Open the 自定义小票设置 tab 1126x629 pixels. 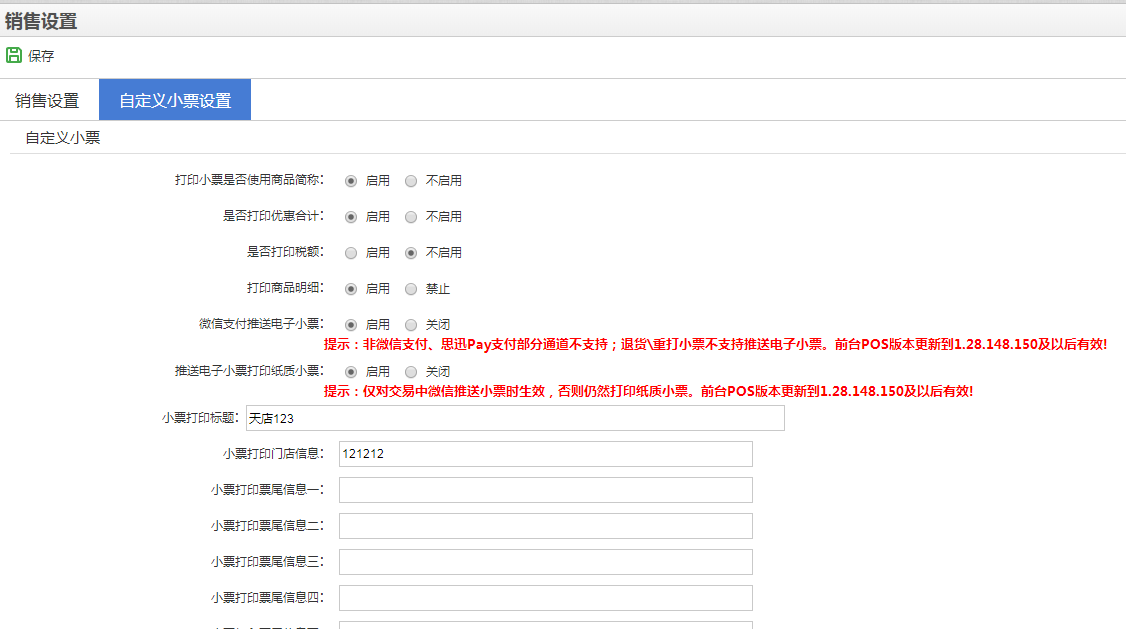click(175, 100)
